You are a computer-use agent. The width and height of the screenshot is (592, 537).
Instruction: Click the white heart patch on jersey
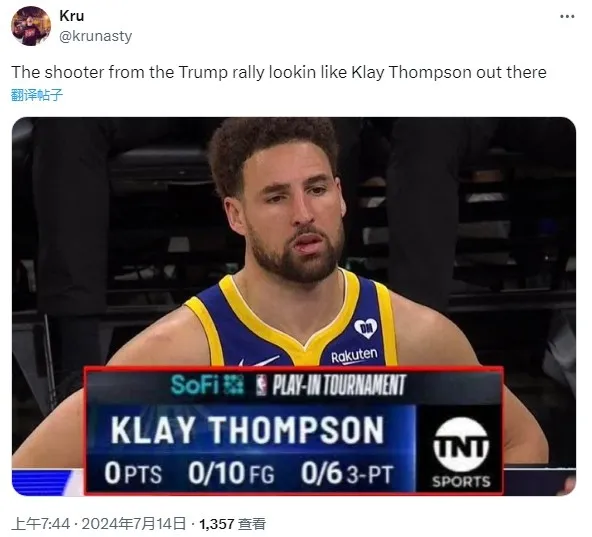pos(365,328)
